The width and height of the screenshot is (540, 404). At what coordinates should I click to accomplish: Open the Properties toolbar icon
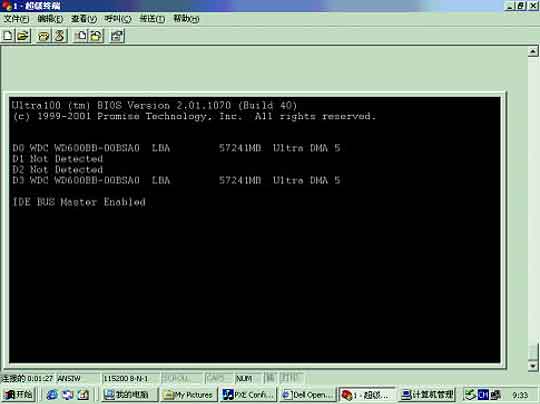pyautogui.click(x=117, y=35)
